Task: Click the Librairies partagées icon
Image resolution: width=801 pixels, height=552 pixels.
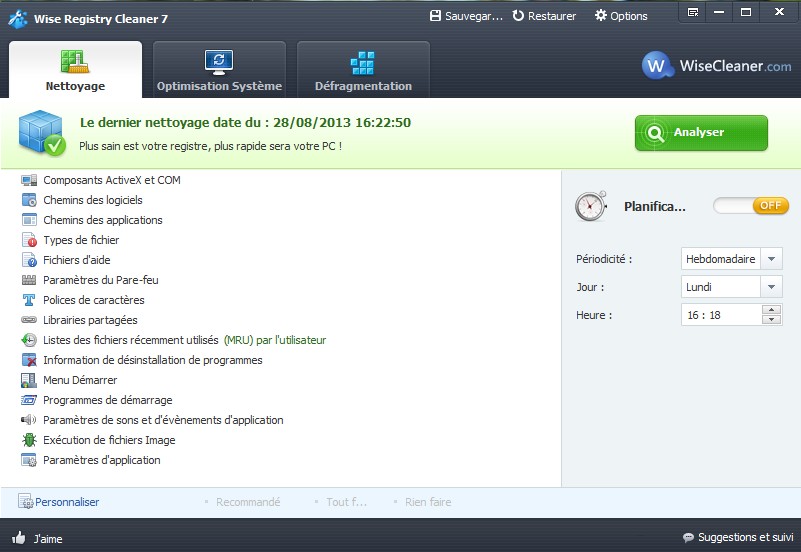Action: (29, 320)
